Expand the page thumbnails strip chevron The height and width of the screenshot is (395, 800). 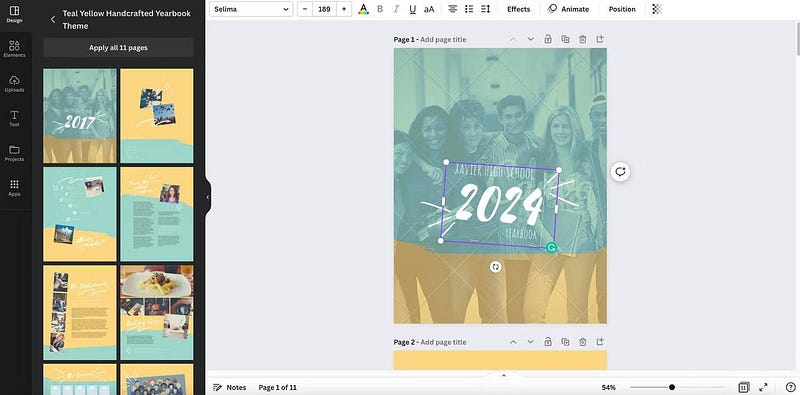[504, 376]
